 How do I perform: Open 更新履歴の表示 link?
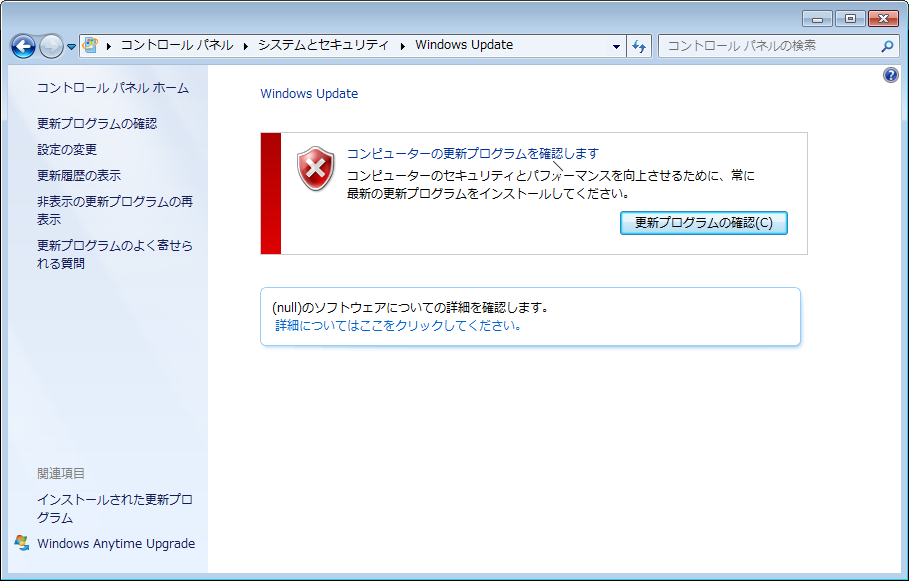(79, 175)
